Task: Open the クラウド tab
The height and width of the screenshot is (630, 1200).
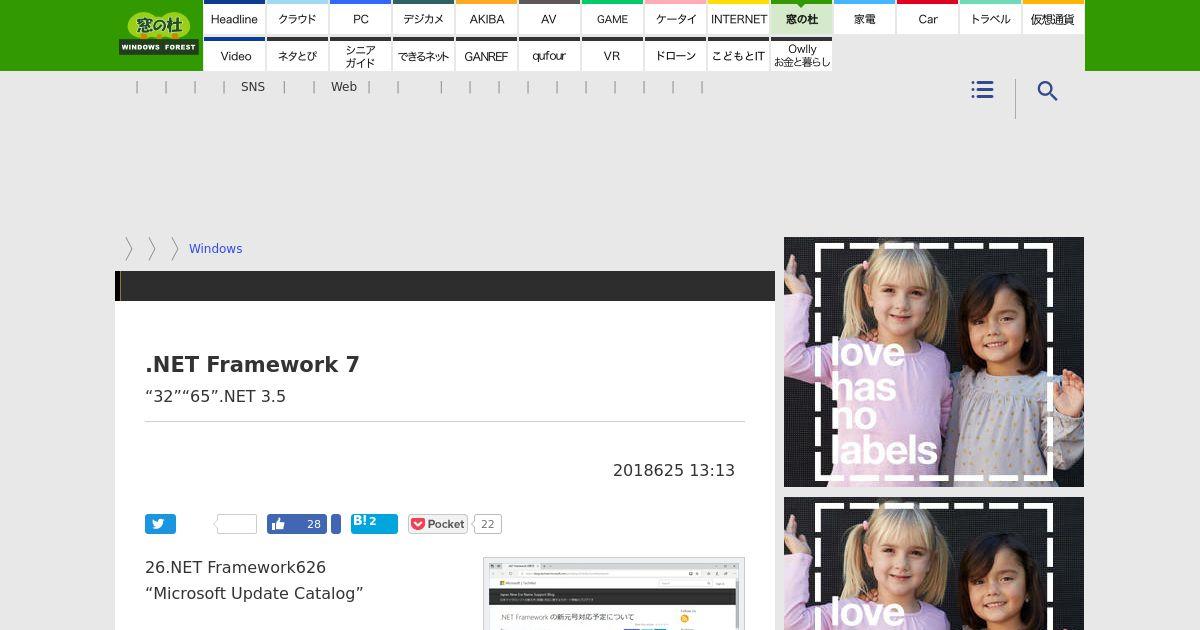Action: pos(297,18)
